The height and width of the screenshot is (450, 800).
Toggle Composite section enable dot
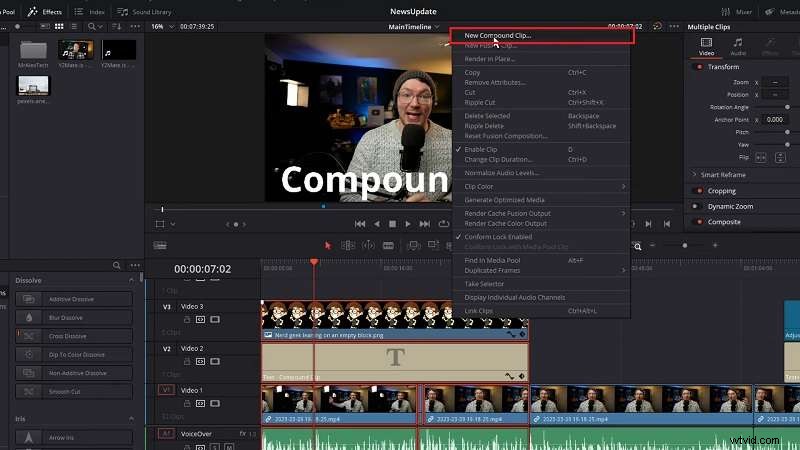(x=699, y=222)
